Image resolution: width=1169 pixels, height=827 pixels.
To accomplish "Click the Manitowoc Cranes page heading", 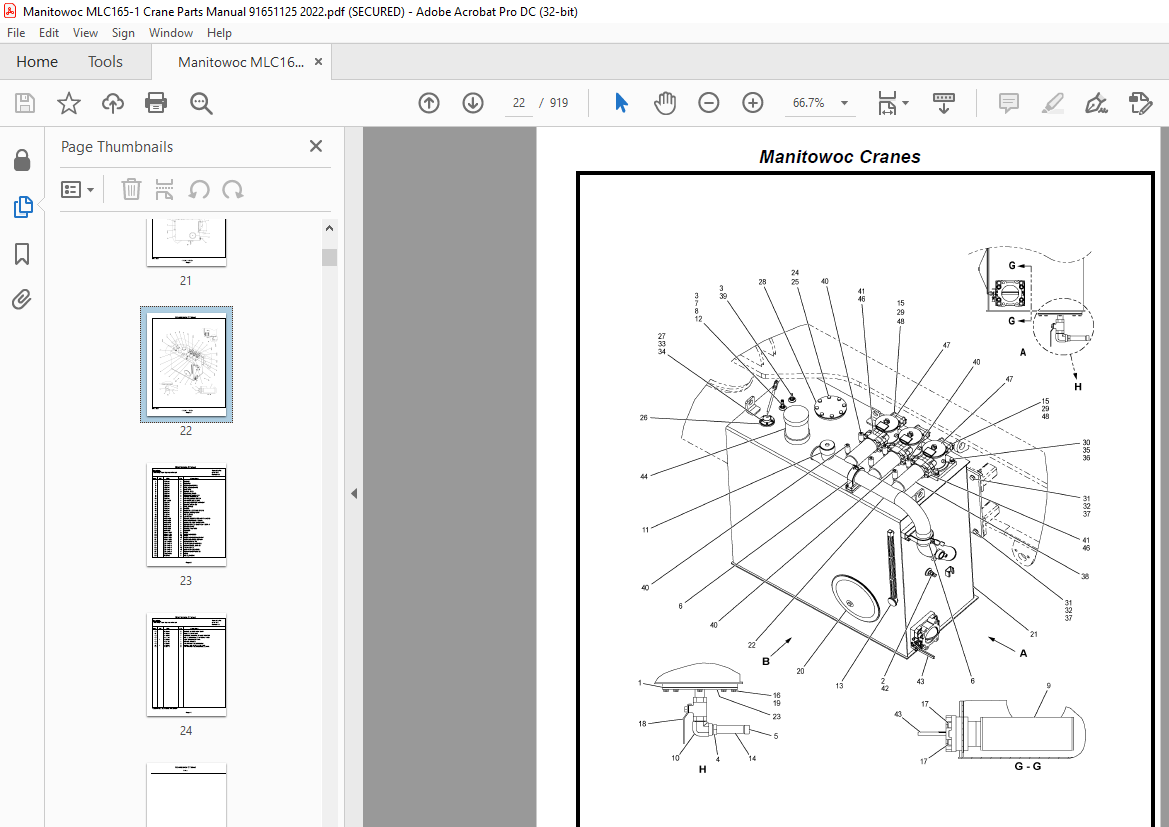I will click(x=839, y=157).
